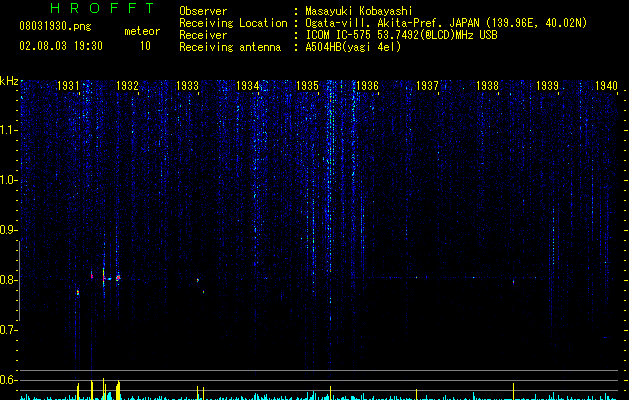Click the 0.6 kHz axis label
629x400 pixels.
(x=8, y=380)
